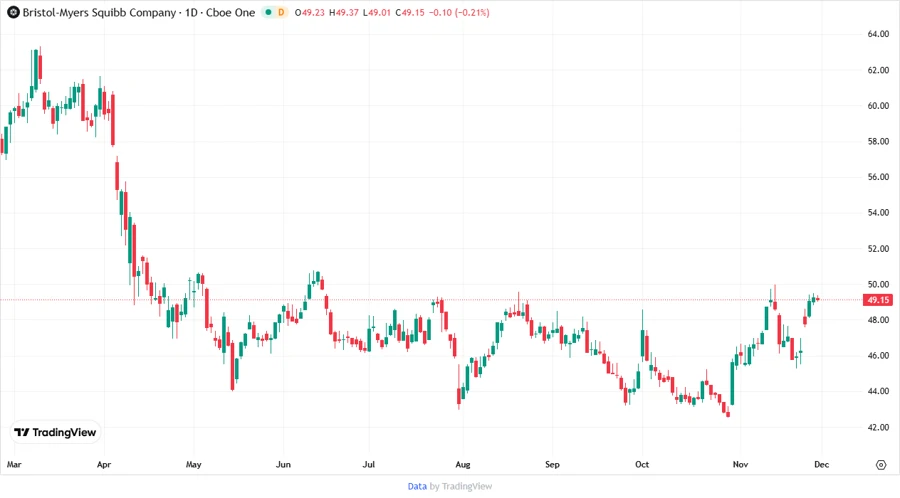The width and height of the screenshot is (900, 498).
Task: Click the high value H49.37
Action: pyautogui.click(x=344, y=12)
